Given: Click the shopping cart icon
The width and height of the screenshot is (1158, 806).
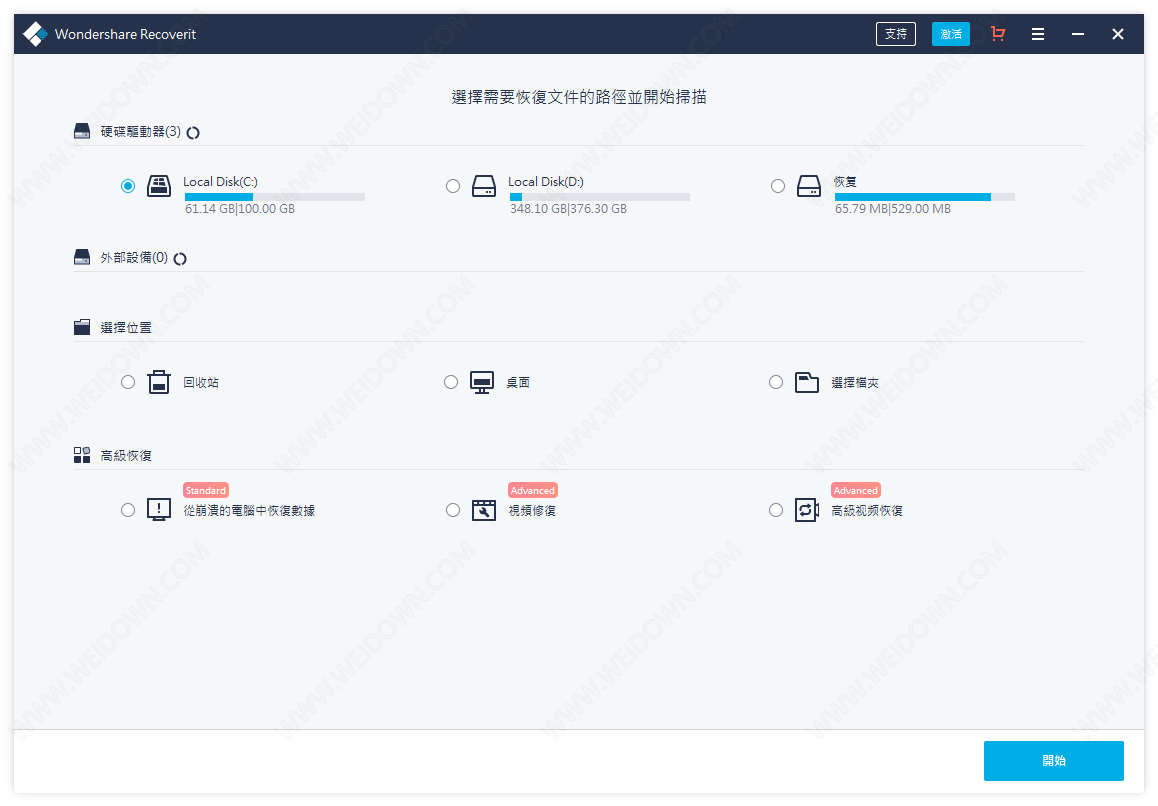Looking at the screenshot, I should [997, 34].
